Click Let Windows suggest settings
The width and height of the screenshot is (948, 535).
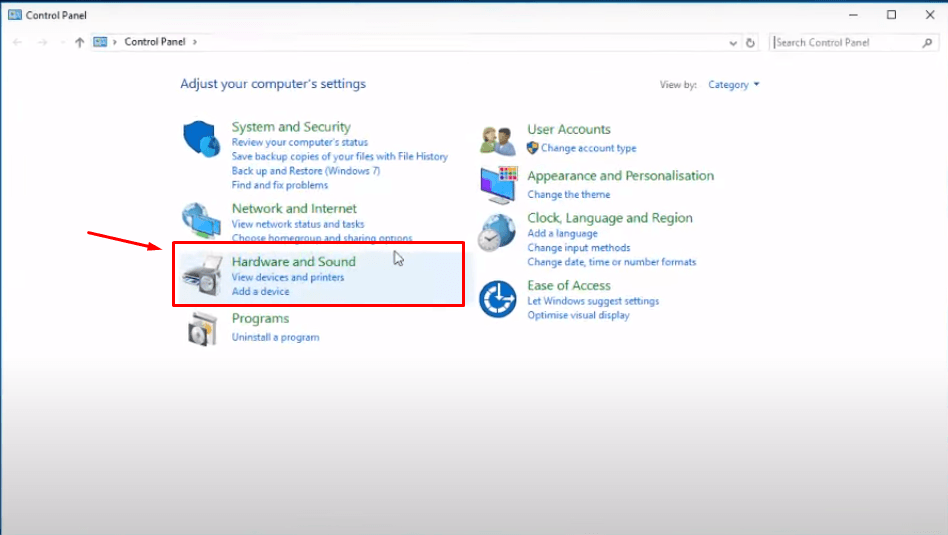click(x=592, y=300)
